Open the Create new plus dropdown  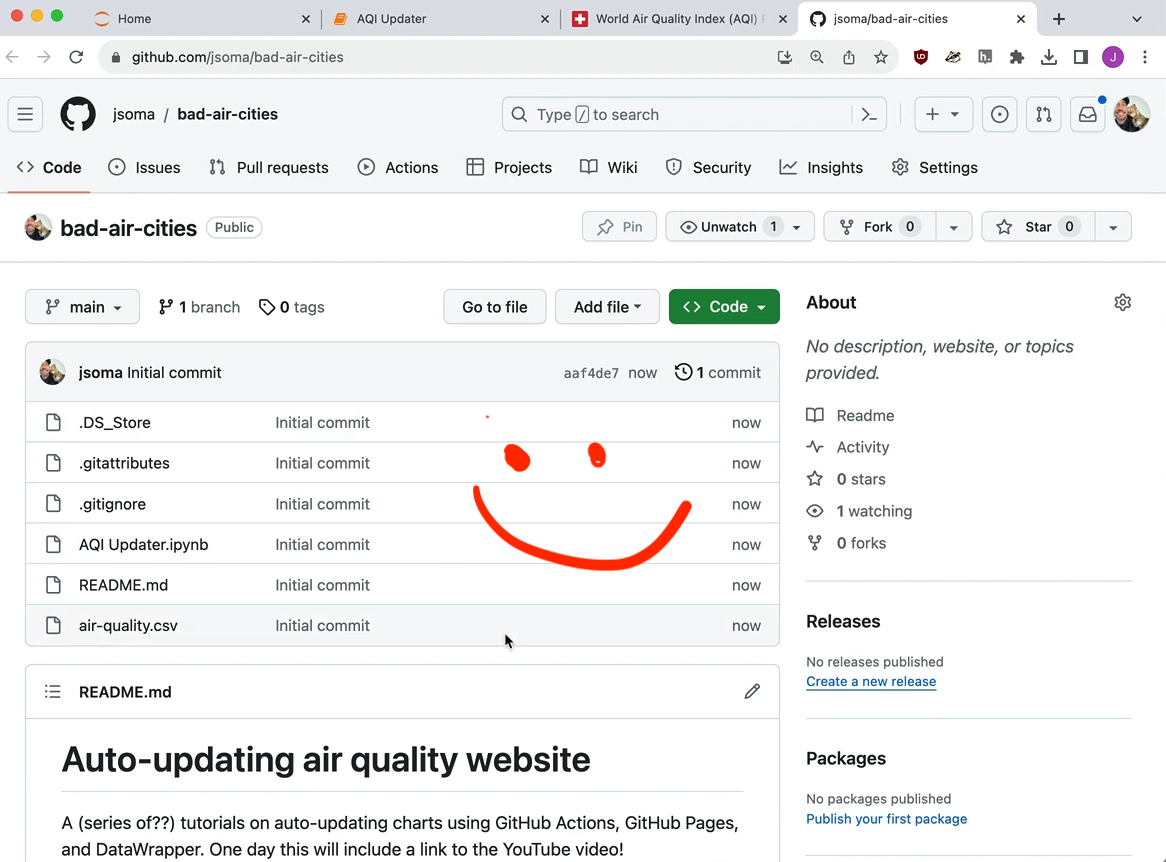pos(943,115)
